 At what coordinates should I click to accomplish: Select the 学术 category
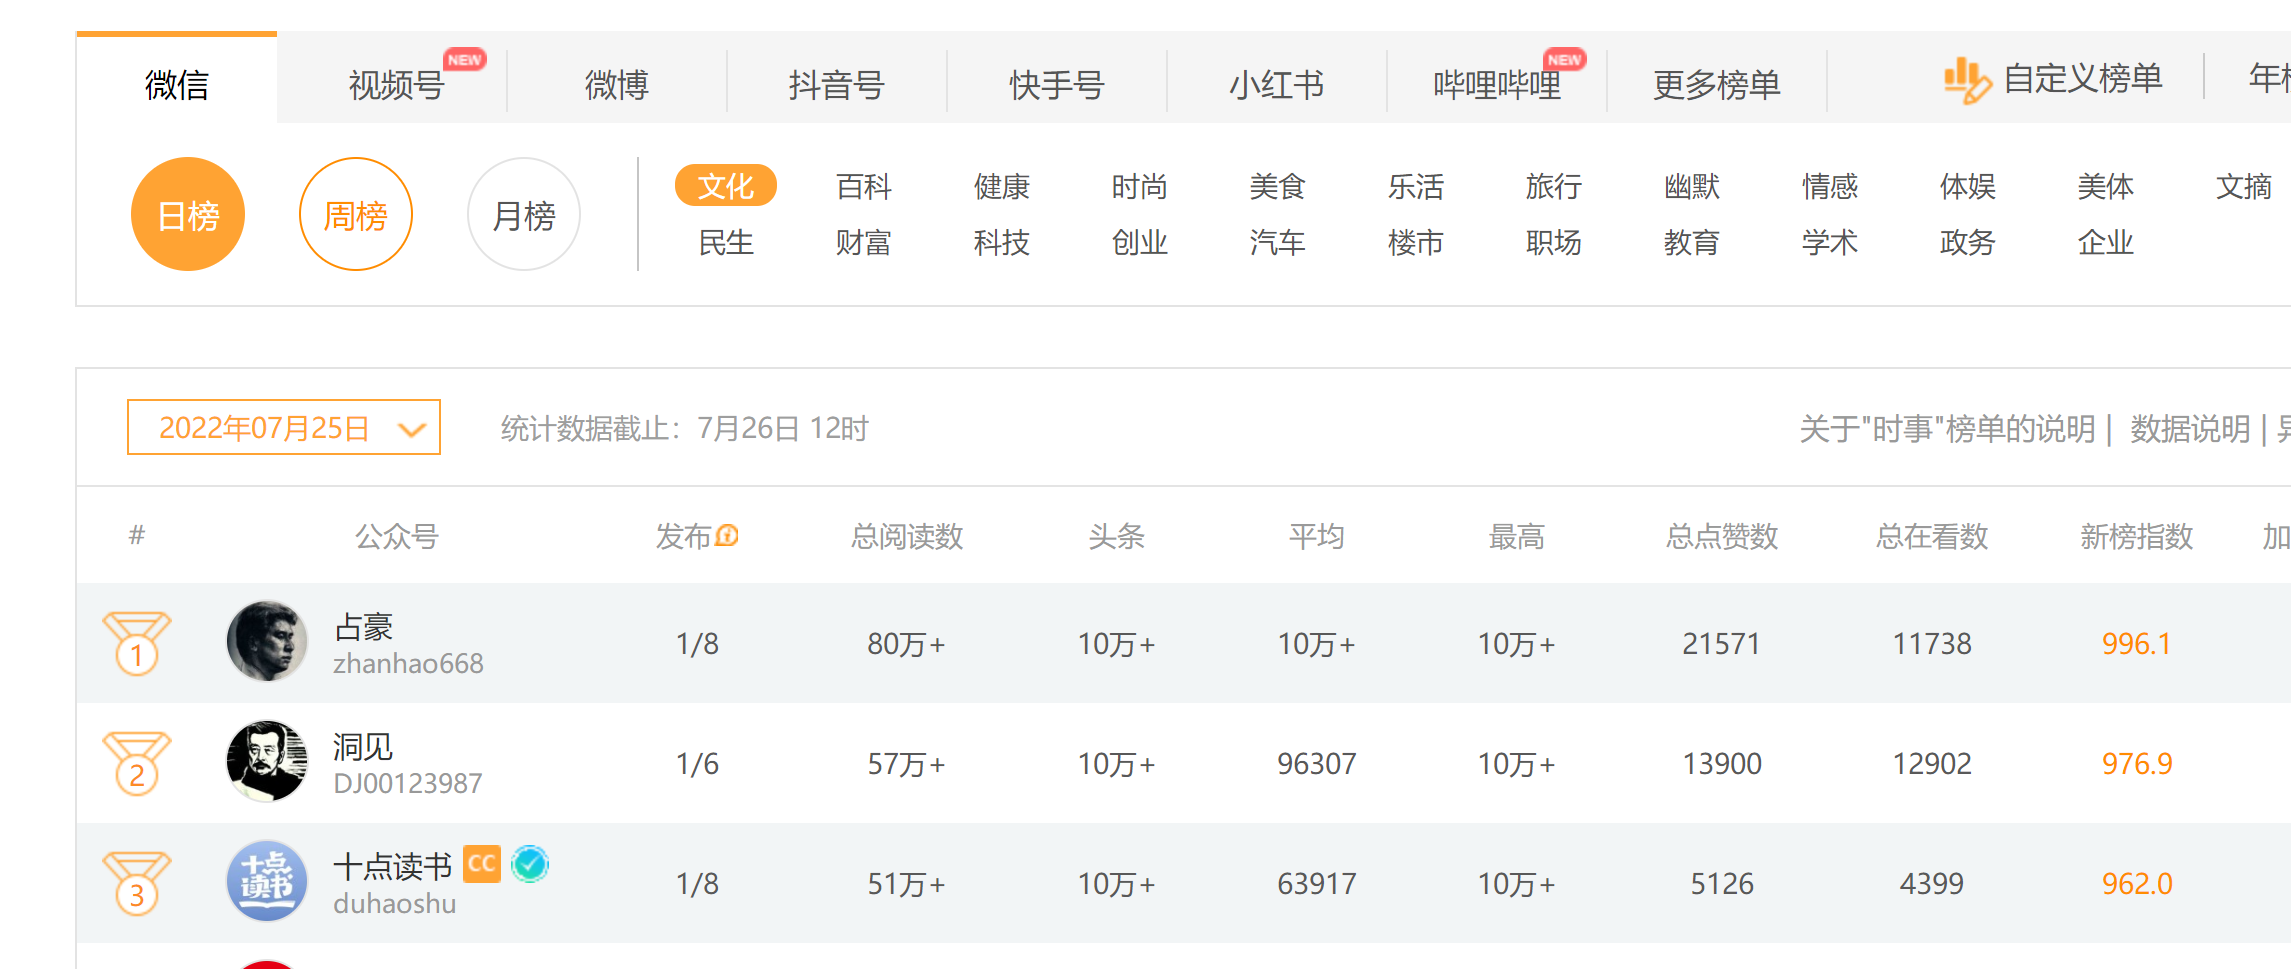(1830, 242)
